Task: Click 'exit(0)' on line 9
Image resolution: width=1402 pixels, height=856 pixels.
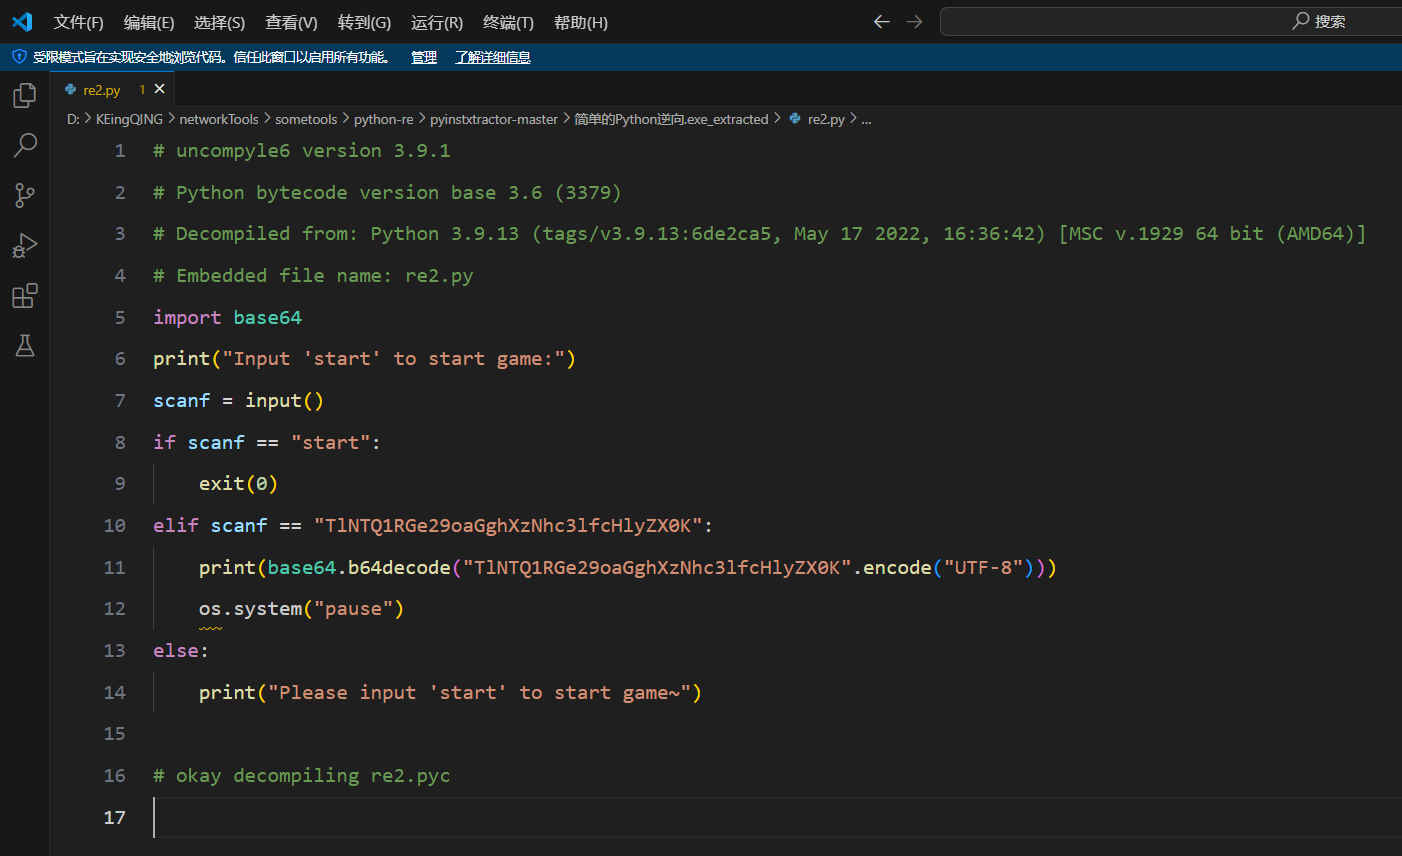Action: [238, 483]
